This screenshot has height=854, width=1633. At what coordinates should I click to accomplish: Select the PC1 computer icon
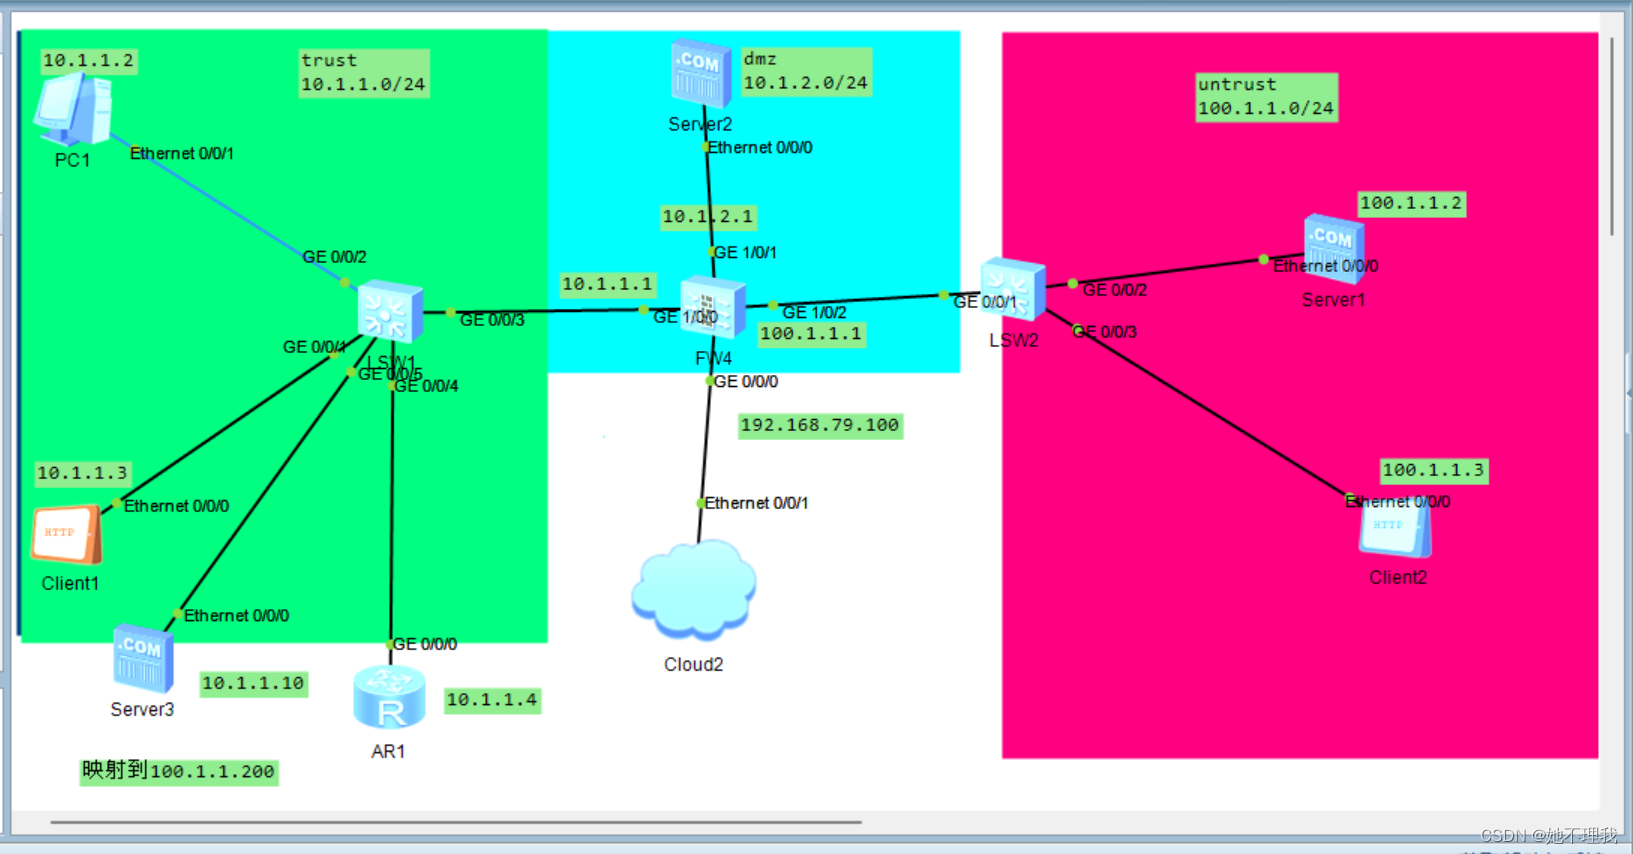point(73,110)
